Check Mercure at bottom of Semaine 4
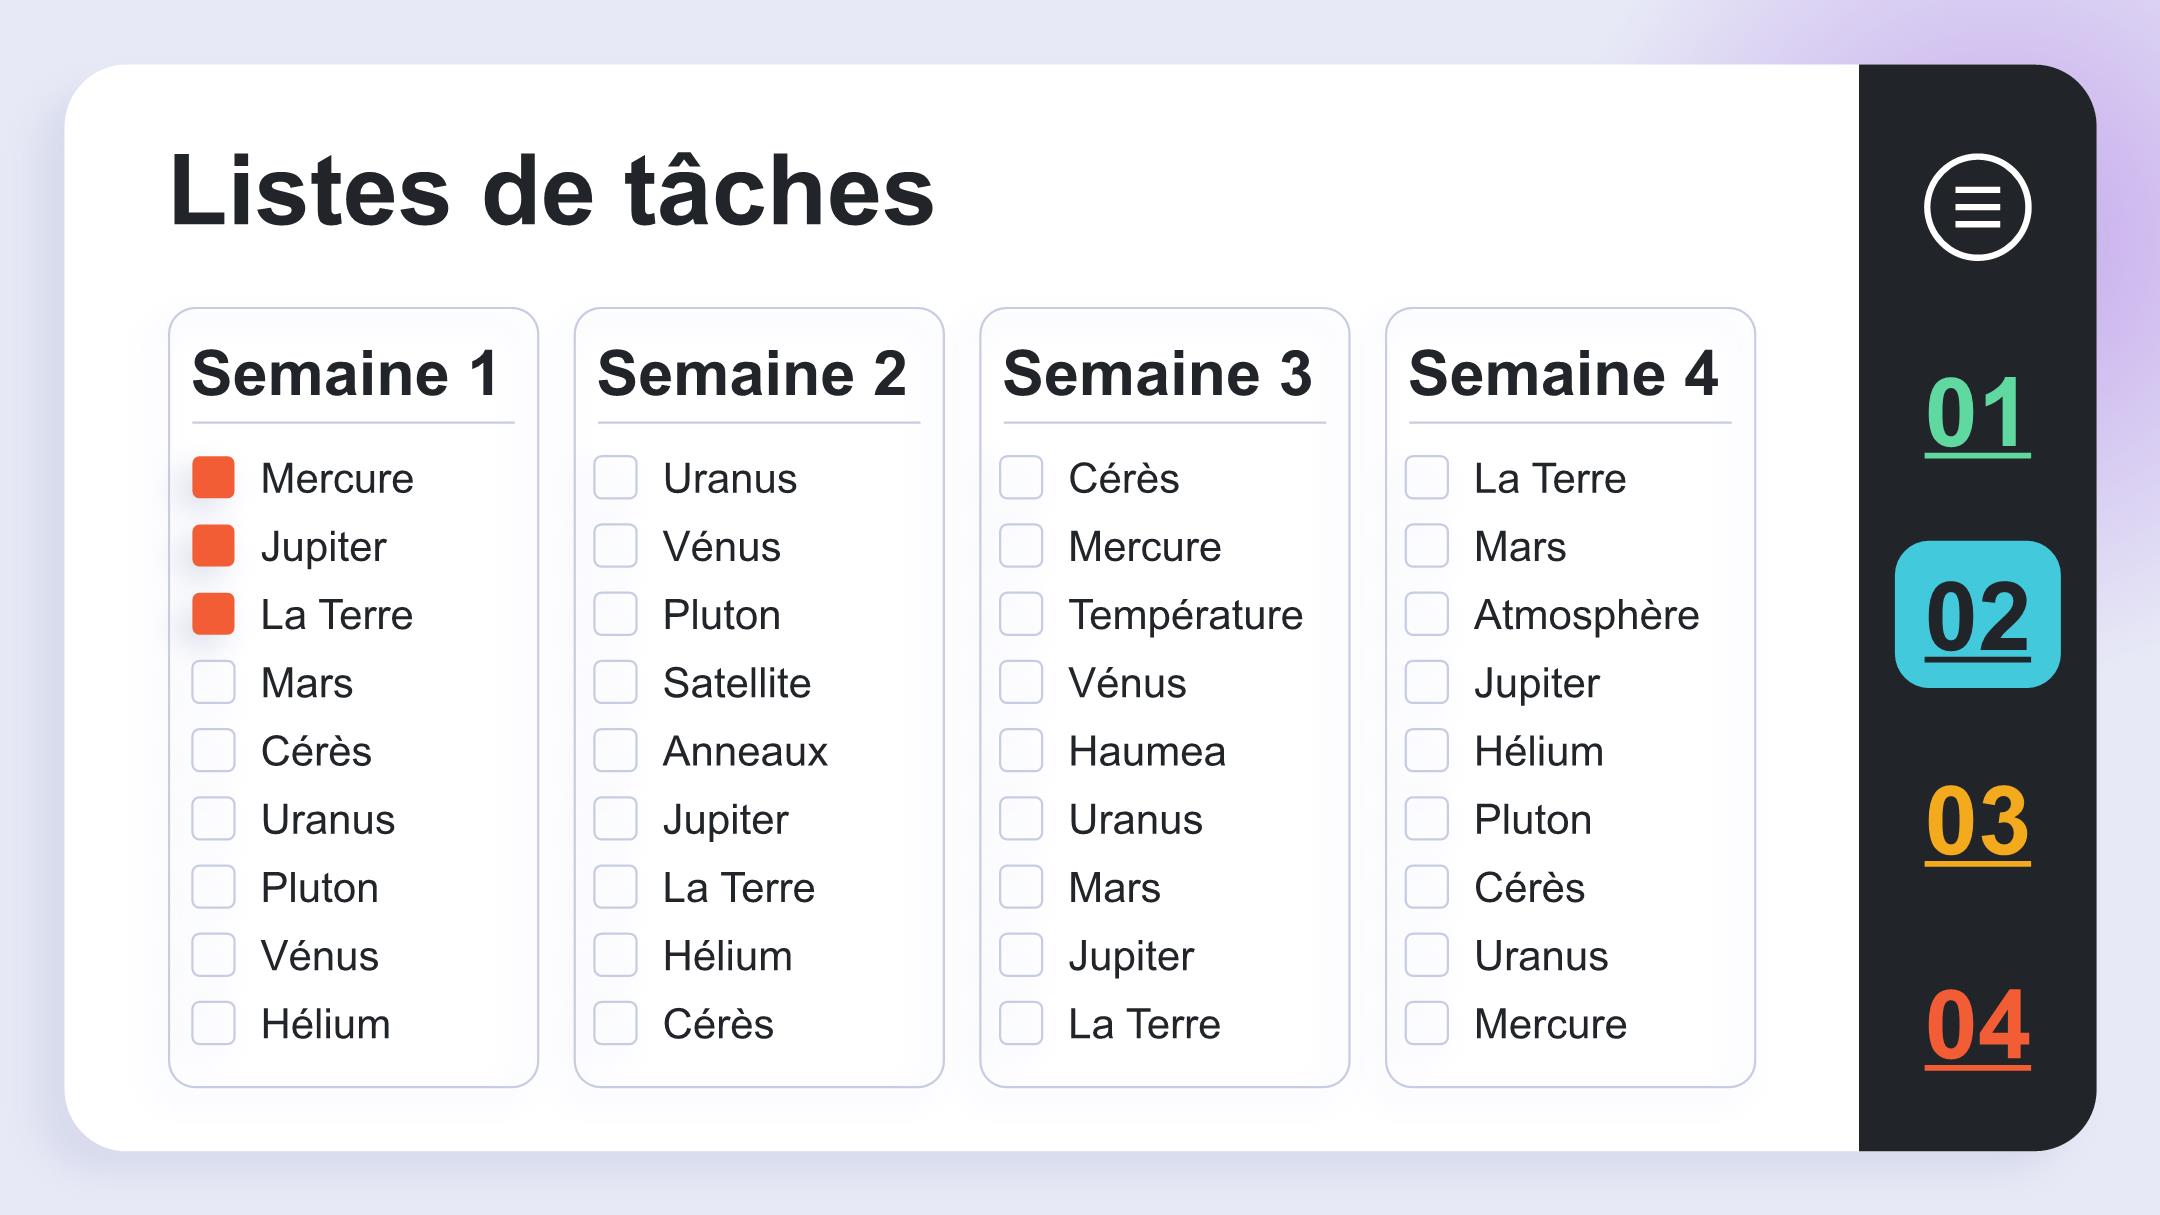This screenshot has height=1215, width=2160. pos(1427,1023)
